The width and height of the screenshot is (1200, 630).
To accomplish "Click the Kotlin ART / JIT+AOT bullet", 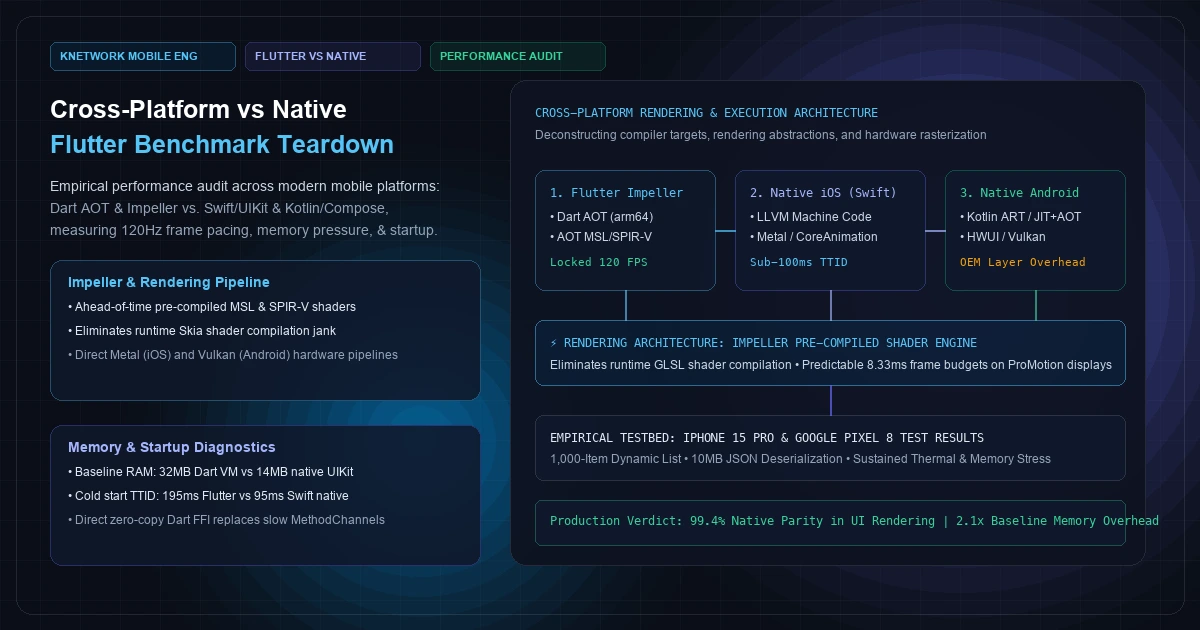I will pyautogui.click(x=1020, y=216).
